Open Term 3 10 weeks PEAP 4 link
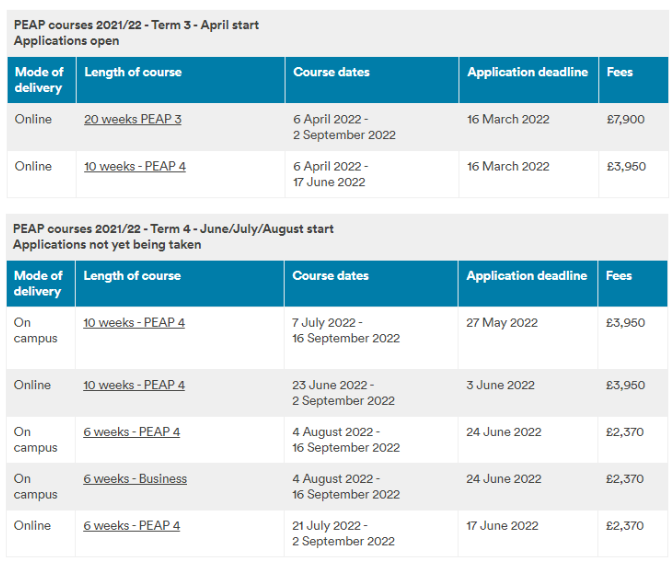Viewport: 670px width, 564px height. coord(134,166)
